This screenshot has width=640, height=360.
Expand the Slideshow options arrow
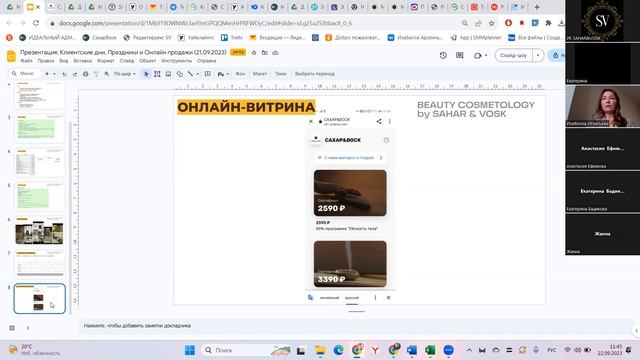(538, 55)
